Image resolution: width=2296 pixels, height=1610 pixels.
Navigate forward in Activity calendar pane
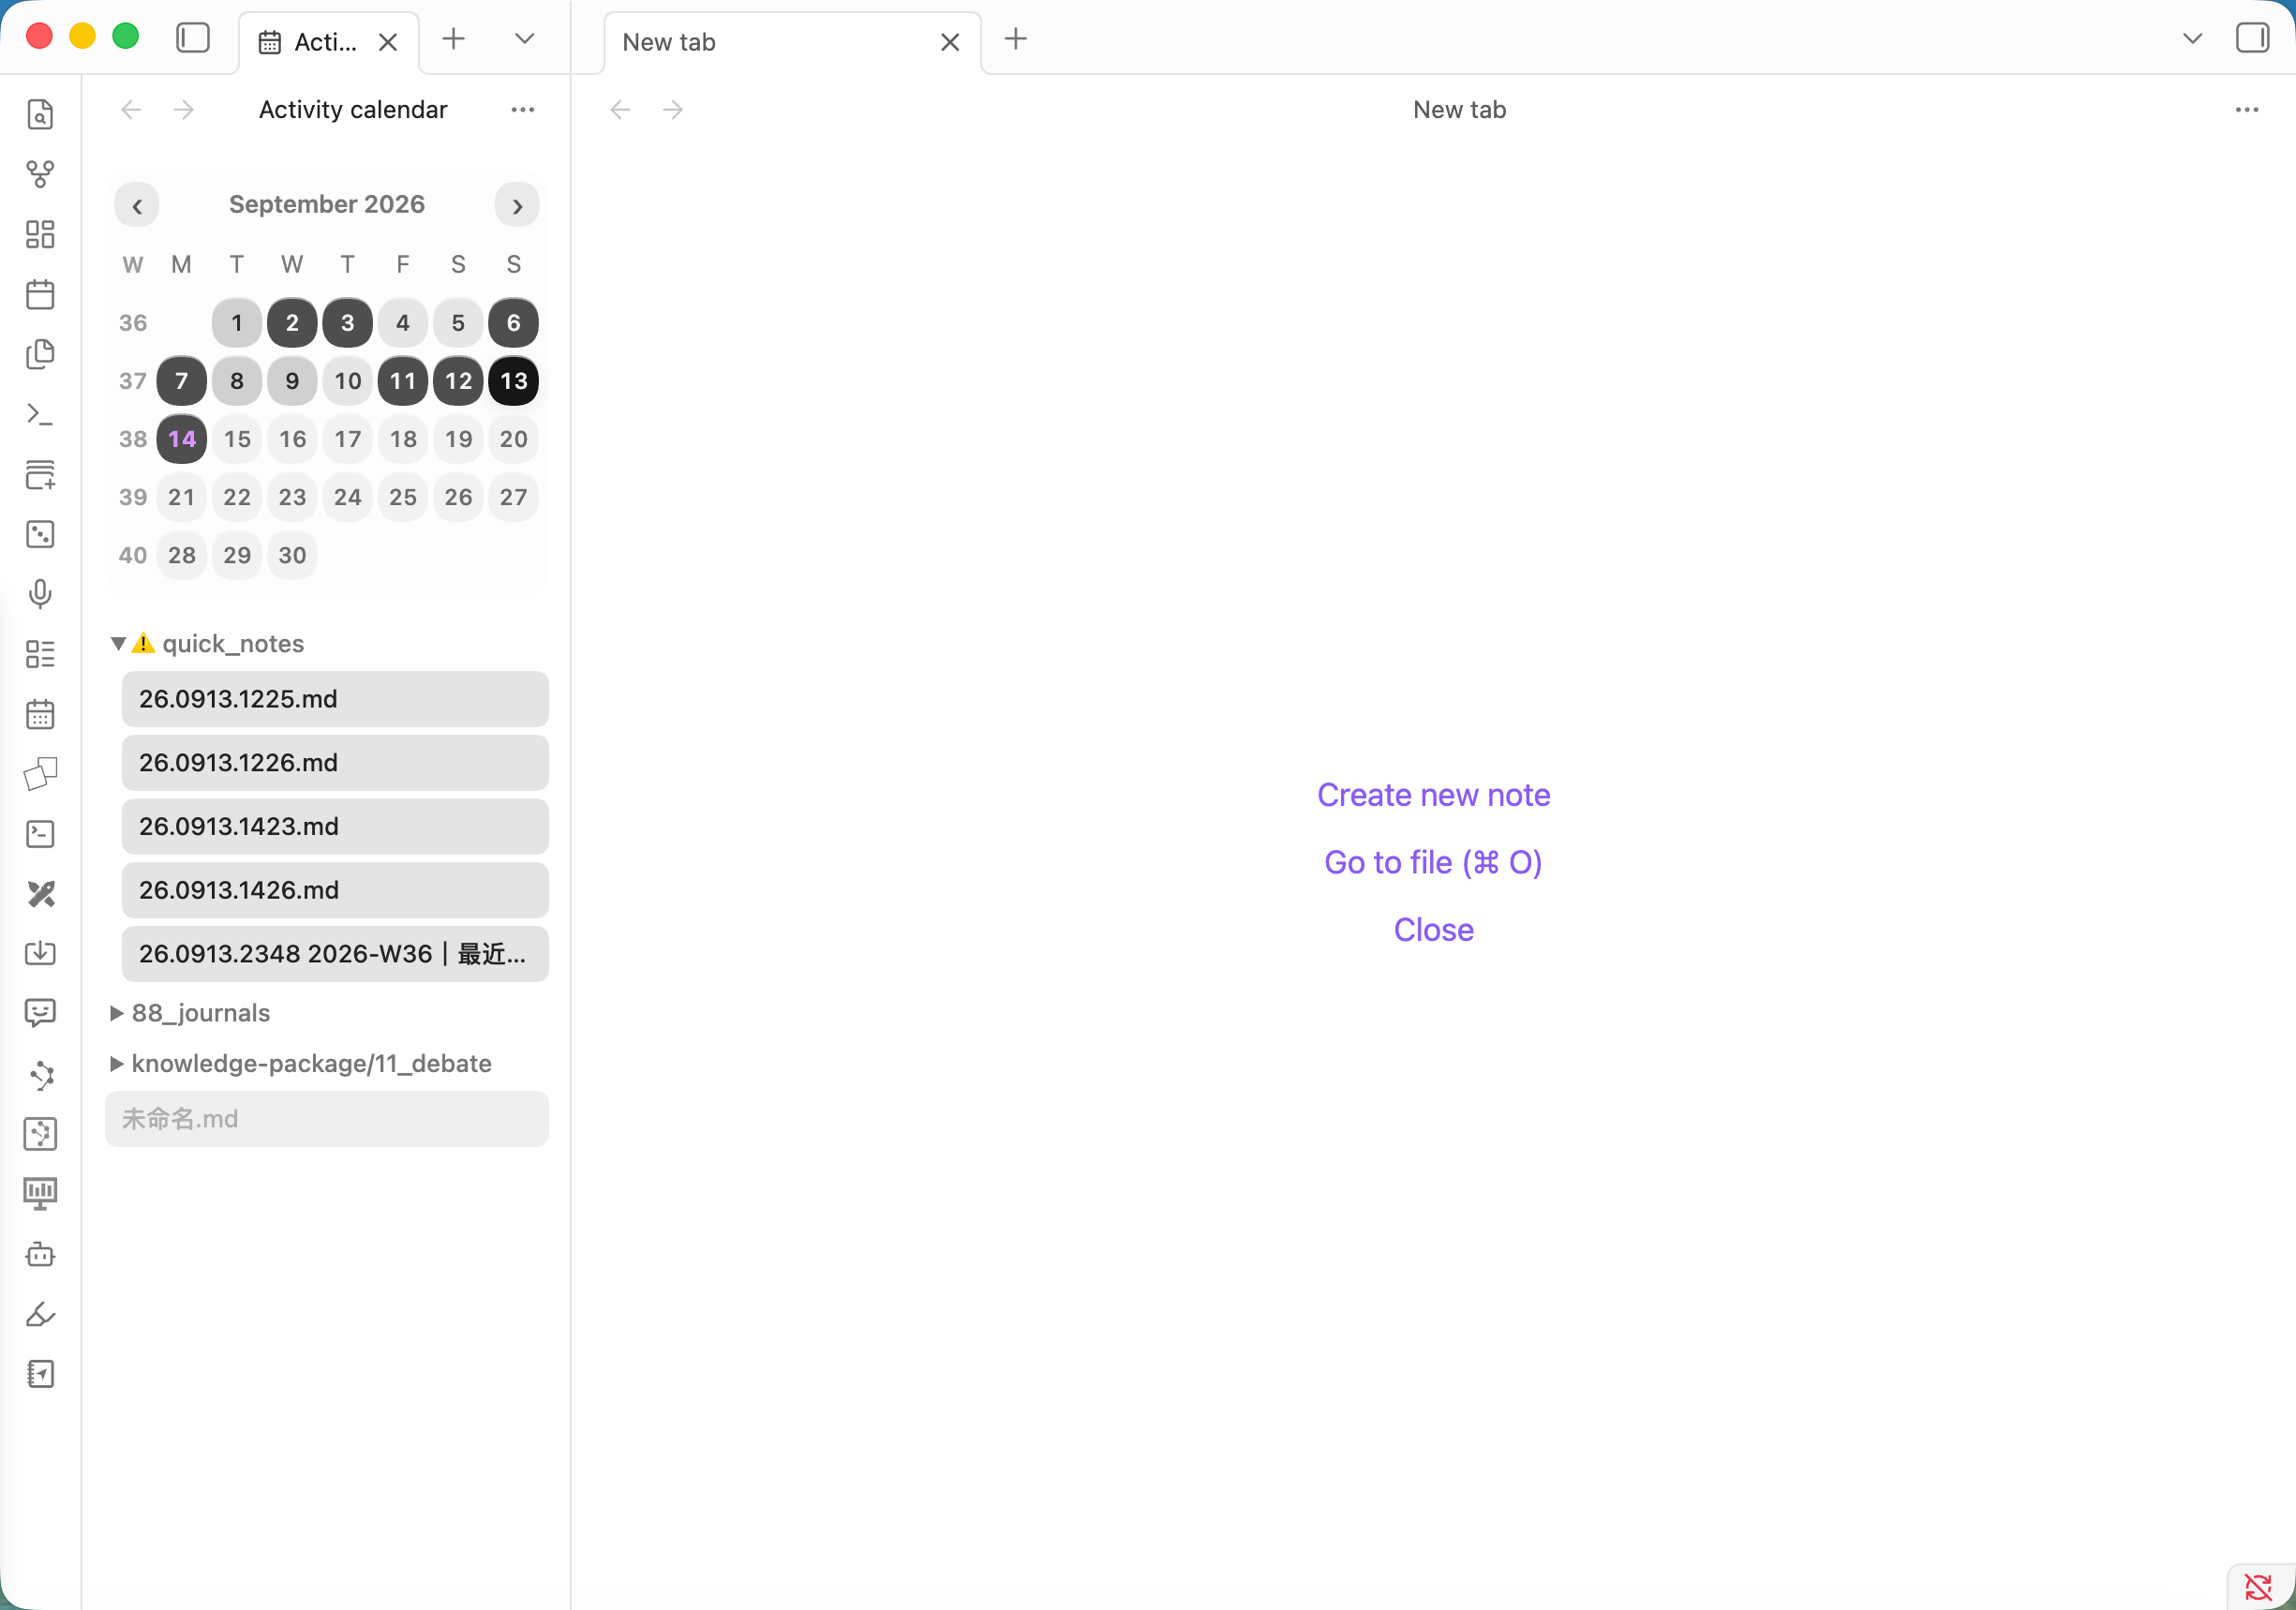184,110
